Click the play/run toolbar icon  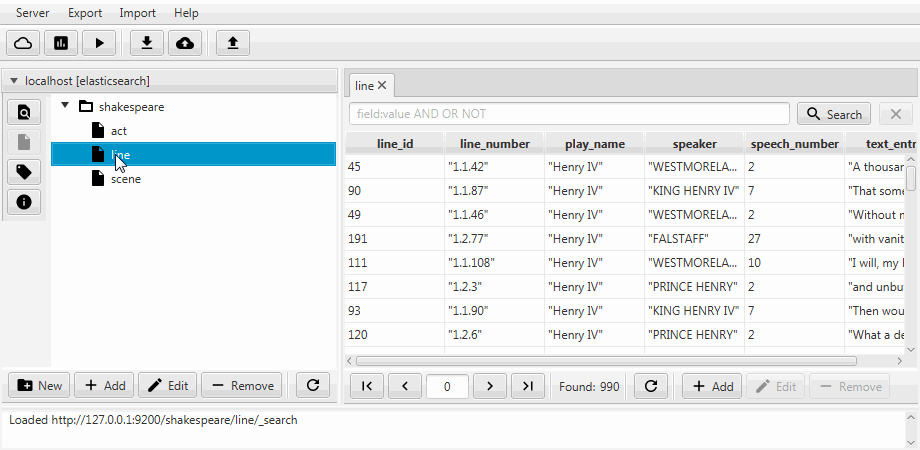point(99,43)
